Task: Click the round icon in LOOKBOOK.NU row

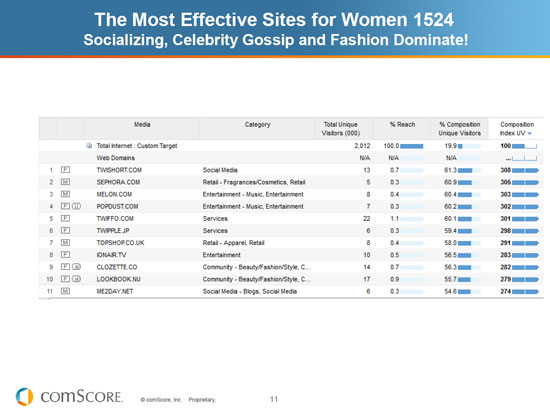Action: 76,279
